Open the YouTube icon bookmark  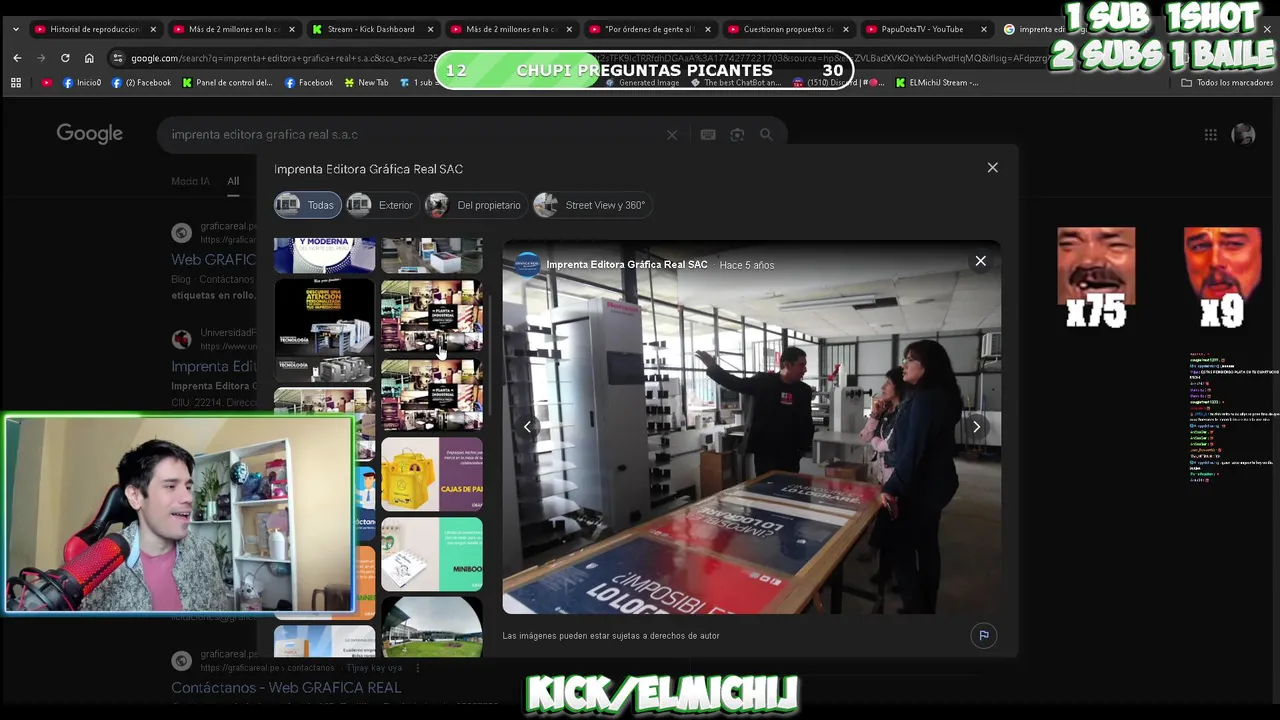pyautogui.click(x=47, y=83)
